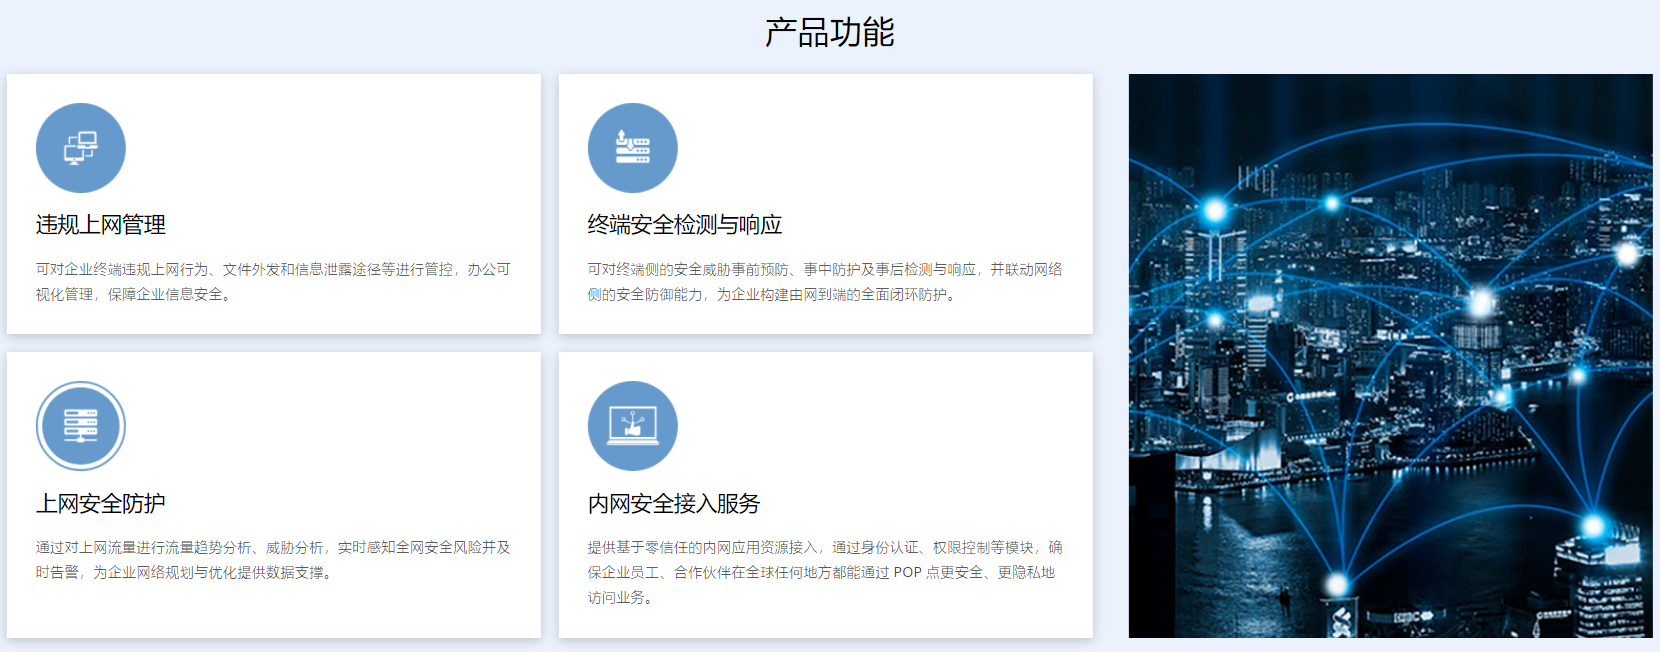Screen dimensions: 1660x652
Task: Click the phrase 可对企业终端违规上网行为
Action: [122, 270]
